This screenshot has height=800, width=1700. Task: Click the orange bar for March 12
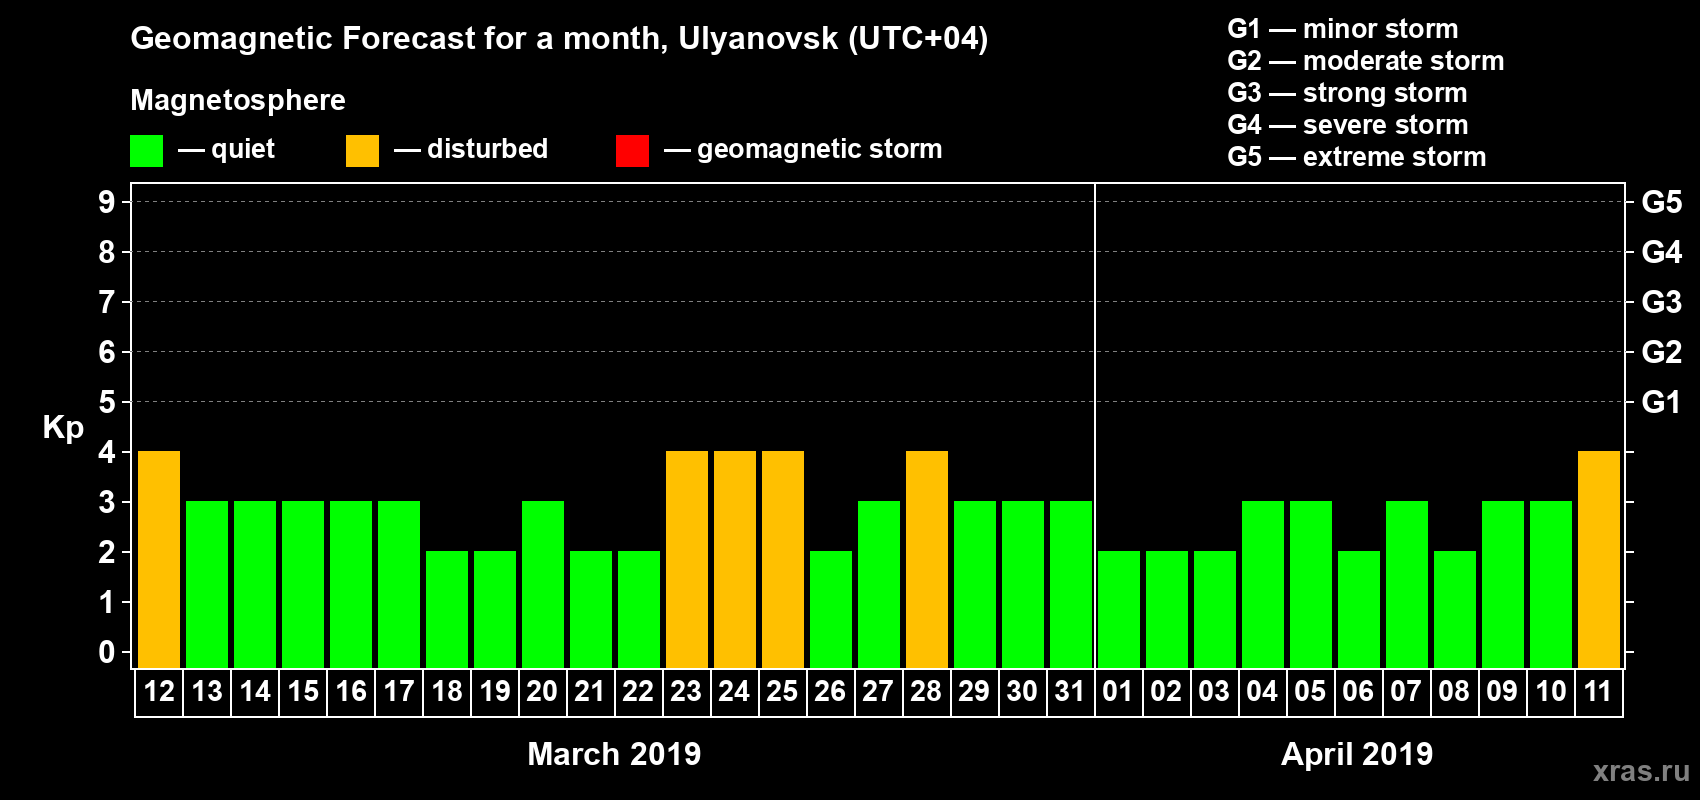[x=159, y=560]
